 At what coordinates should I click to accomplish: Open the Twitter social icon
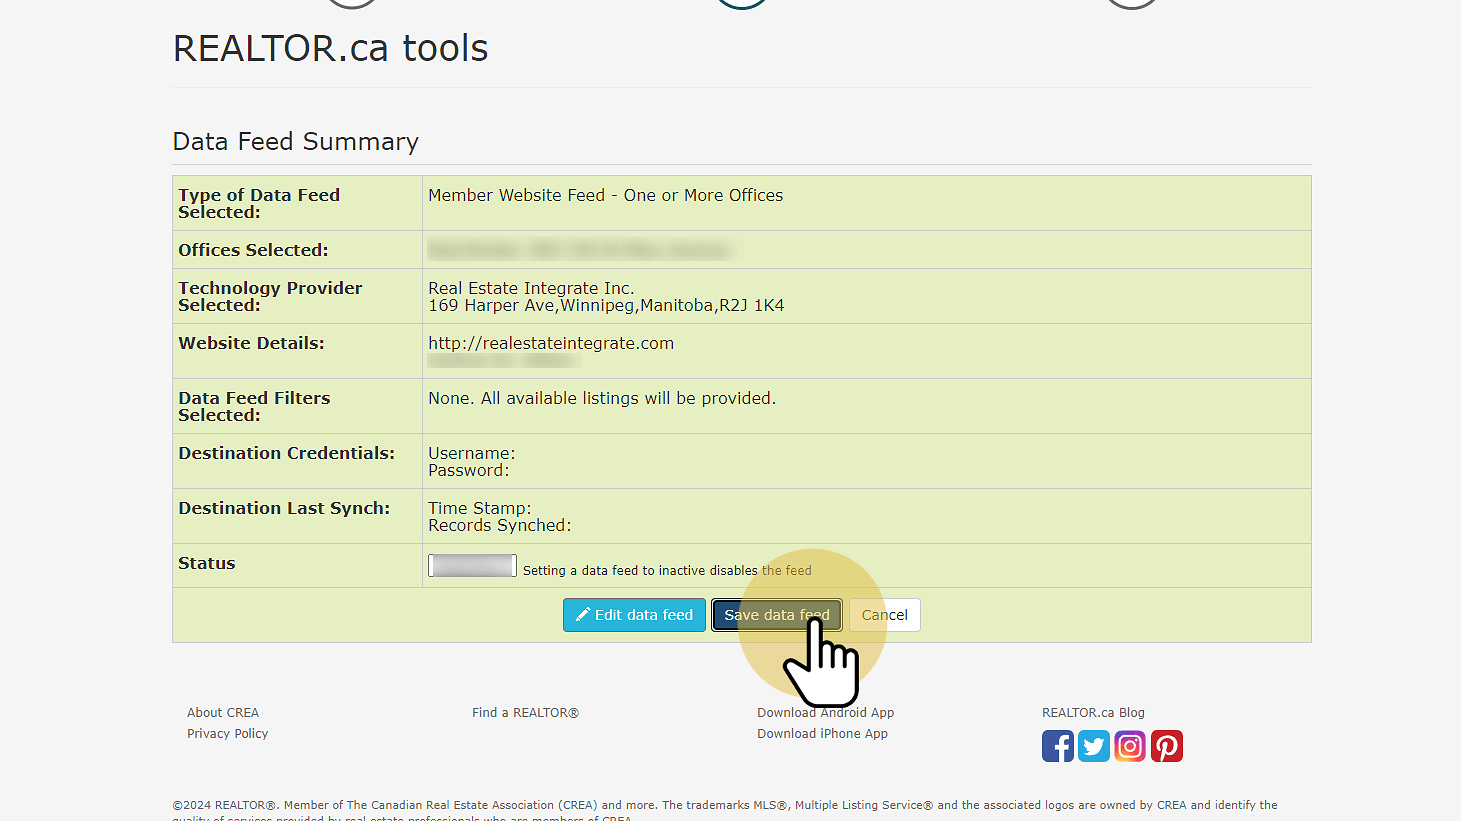[x=1094, y=746]
